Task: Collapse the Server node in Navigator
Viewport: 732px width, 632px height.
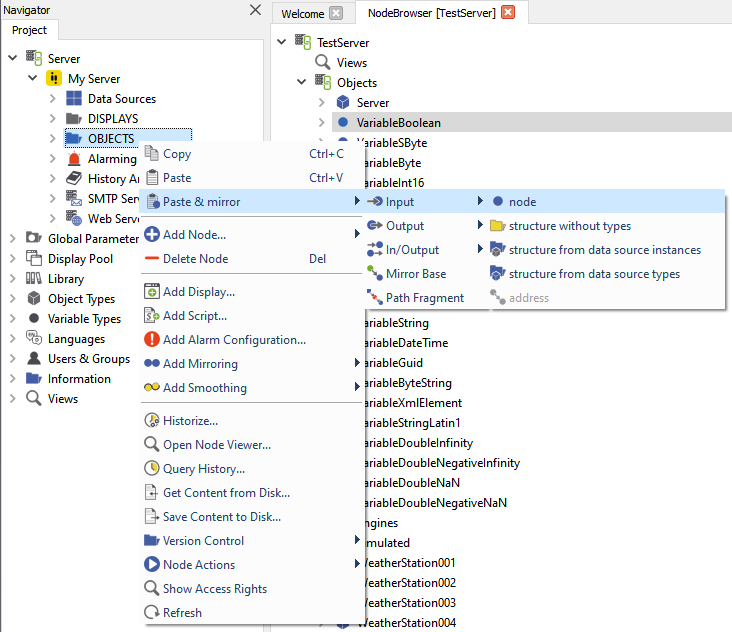Action: coord(13,58)
